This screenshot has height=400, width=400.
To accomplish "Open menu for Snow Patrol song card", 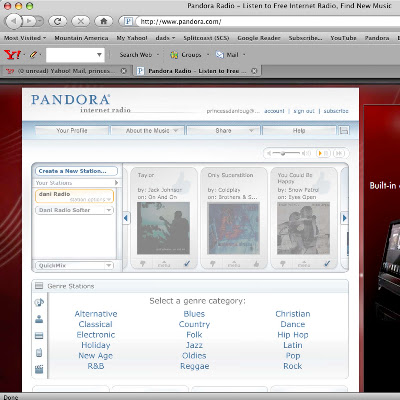I will pyautogui.click(x=304, y=264).
